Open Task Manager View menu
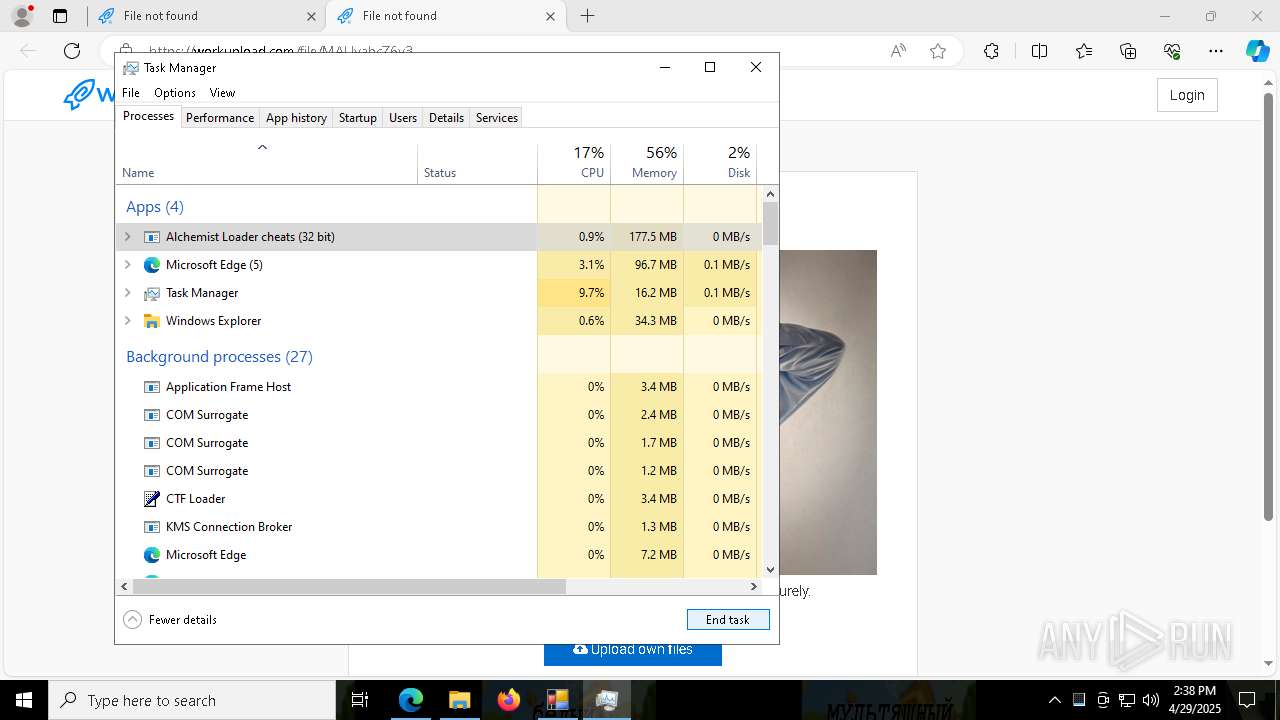1280x720 pixels. (222, 93)
